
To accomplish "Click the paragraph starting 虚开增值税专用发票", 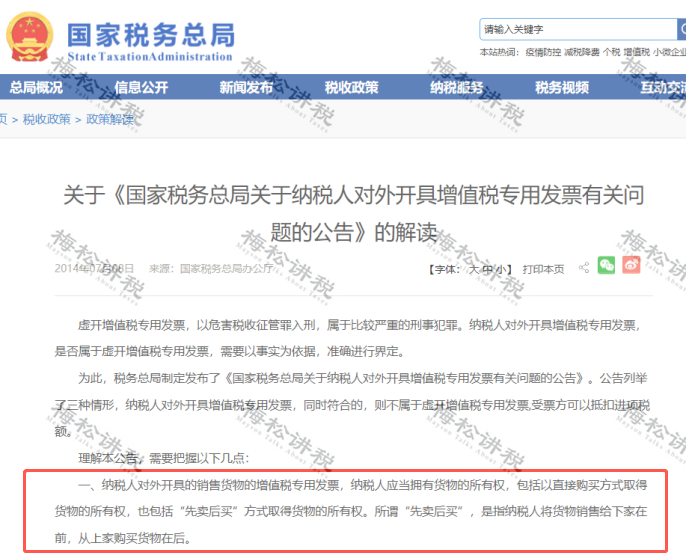I will coord(348,338).
